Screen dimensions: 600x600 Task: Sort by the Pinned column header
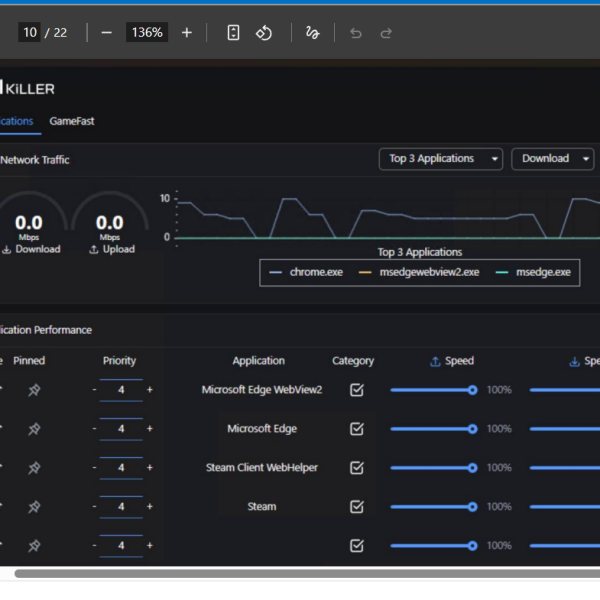pyautogui.click(x=29, y=360)
